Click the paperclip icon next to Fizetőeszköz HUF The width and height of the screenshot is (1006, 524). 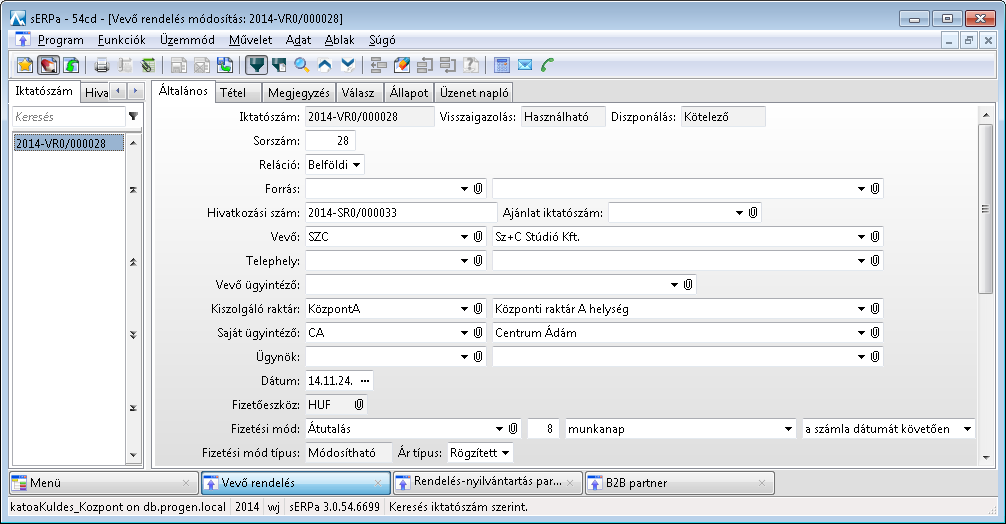[x=359, y=405]
